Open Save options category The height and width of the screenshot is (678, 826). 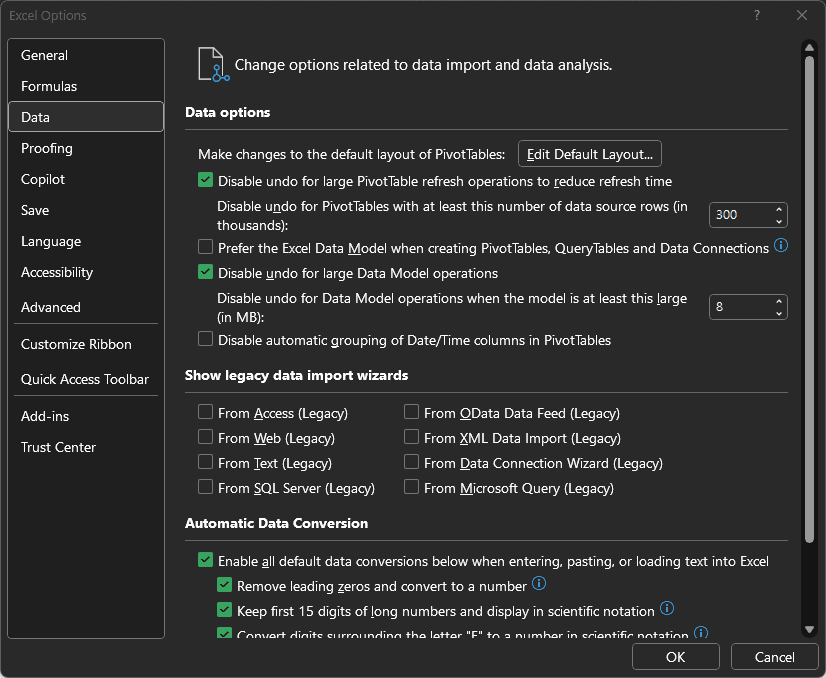(x=86, y=210)
